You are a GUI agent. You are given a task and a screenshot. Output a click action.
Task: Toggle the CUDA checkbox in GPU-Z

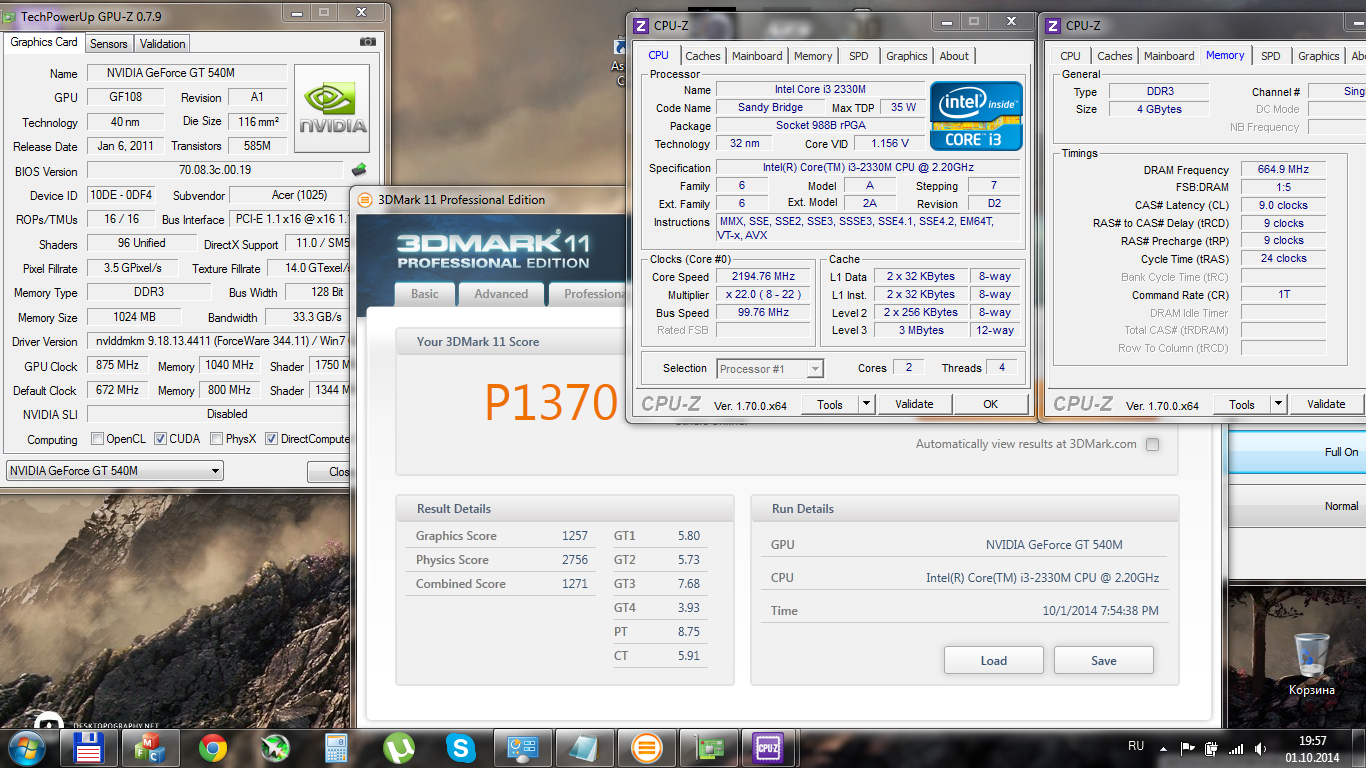(160, 439)
